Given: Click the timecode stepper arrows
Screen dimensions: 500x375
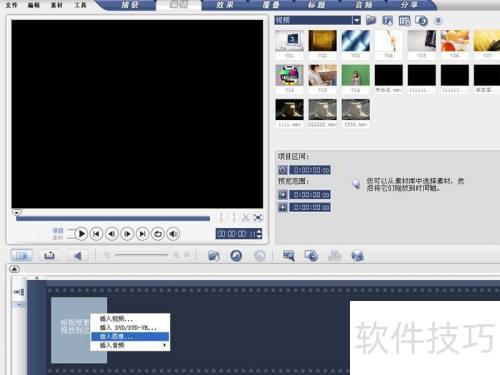Looking at the screenshot, I should click(259, 234).
